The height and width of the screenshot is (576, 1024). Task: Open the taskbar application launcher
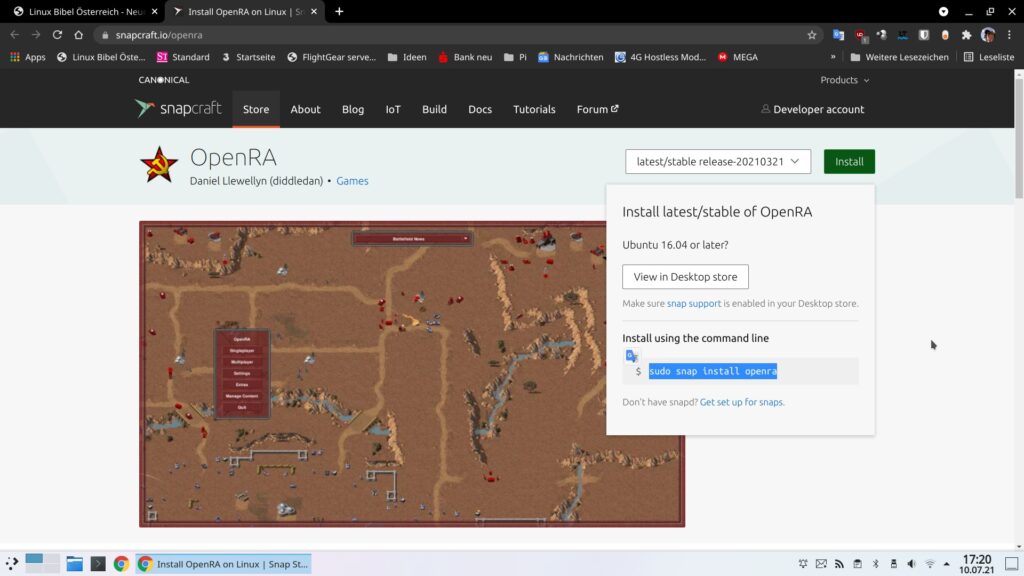coord(12,564)
